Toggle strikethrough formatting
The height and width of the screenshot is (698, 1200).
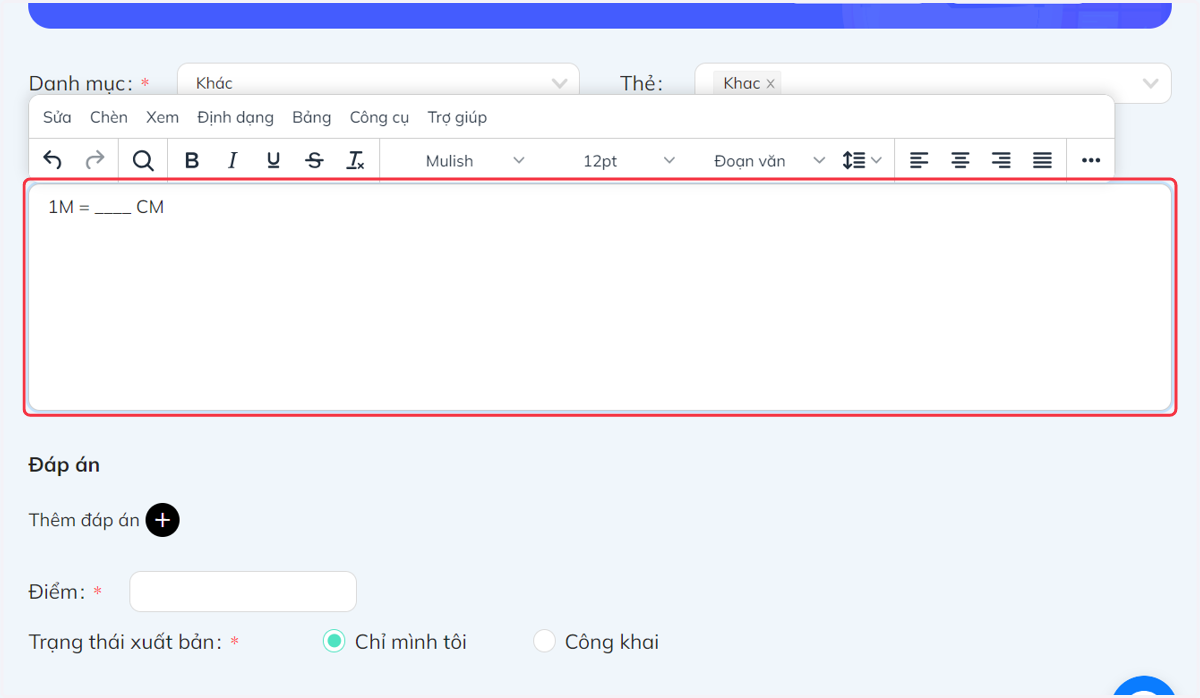click(x=315, y=160)
